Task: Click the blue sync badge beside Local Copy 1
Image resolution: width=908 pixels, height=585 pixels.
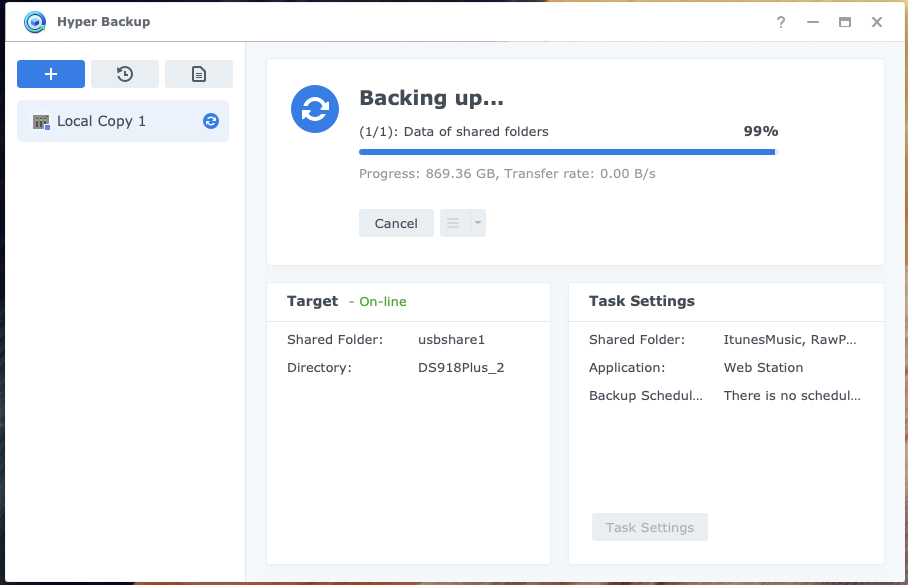Action: click(x=211, y=121)
